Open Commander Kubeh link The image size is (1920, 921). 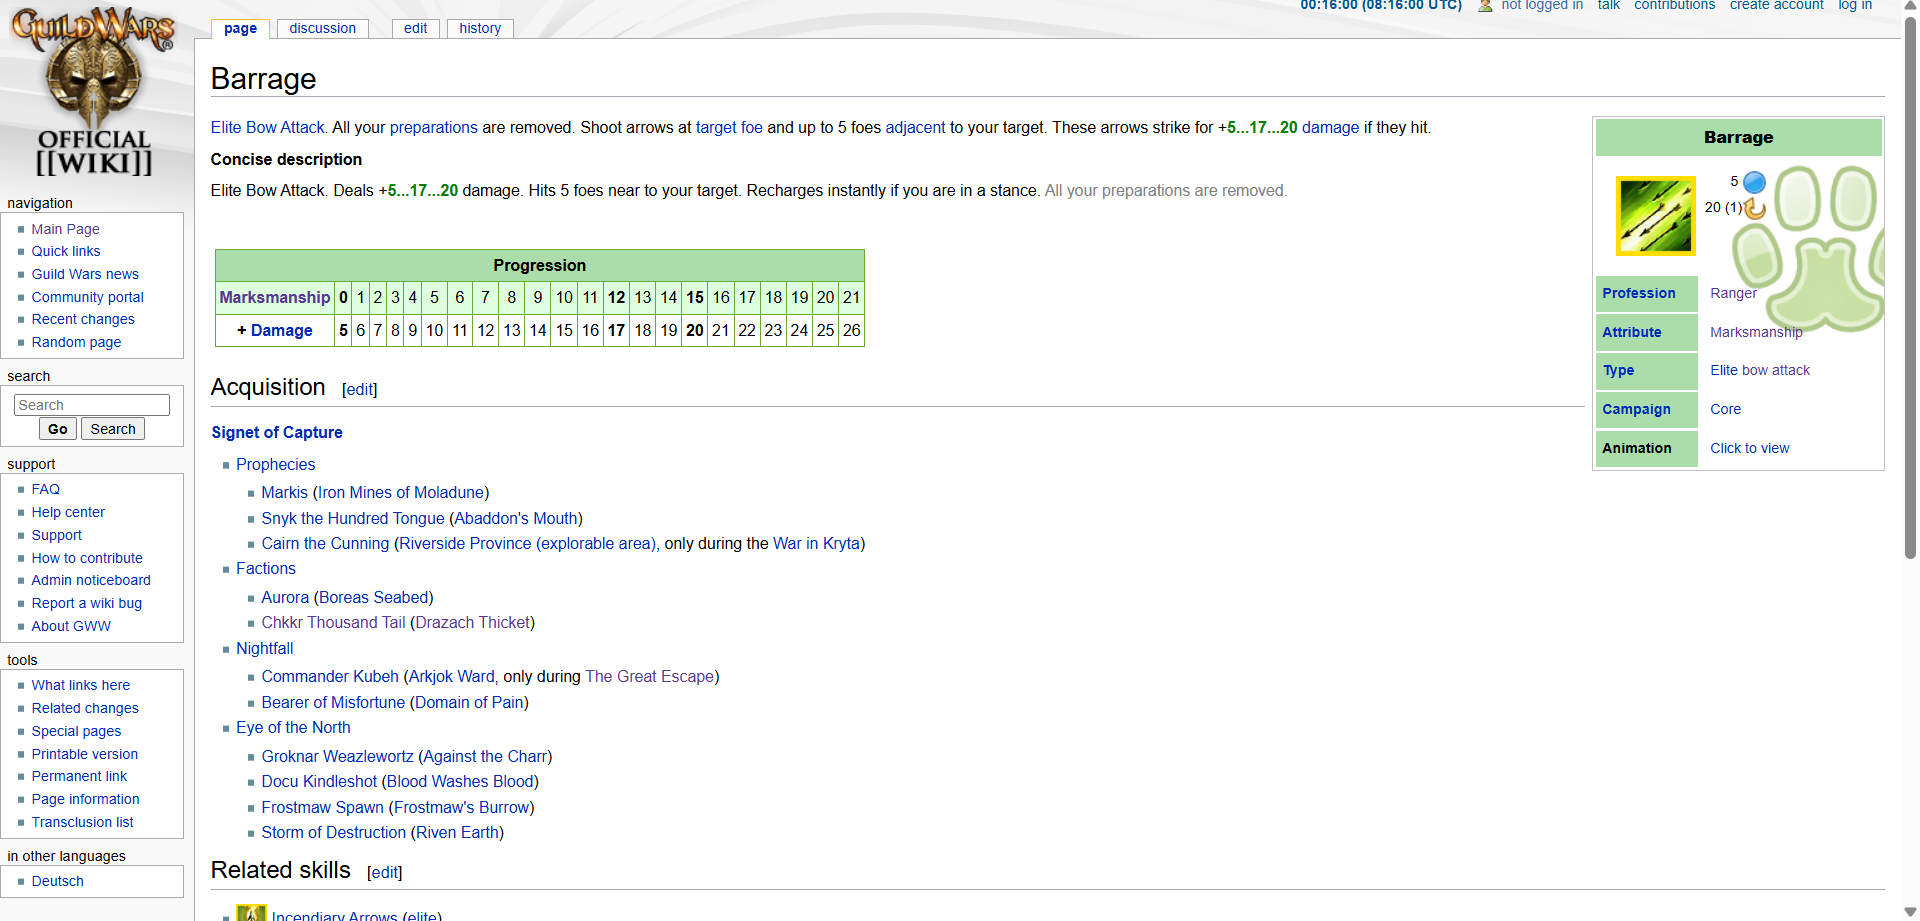click(330, 676)
